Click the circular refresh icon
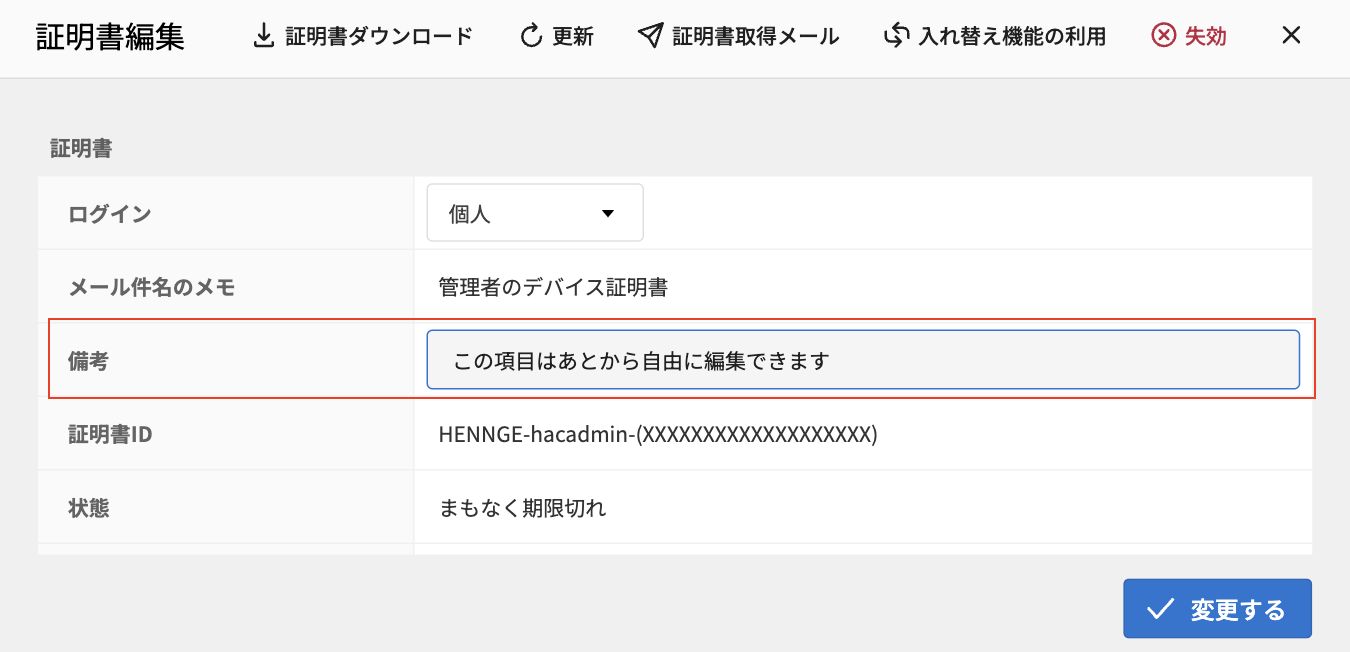The width and height of the screenshot is (1350, 652). click(530, 37)
